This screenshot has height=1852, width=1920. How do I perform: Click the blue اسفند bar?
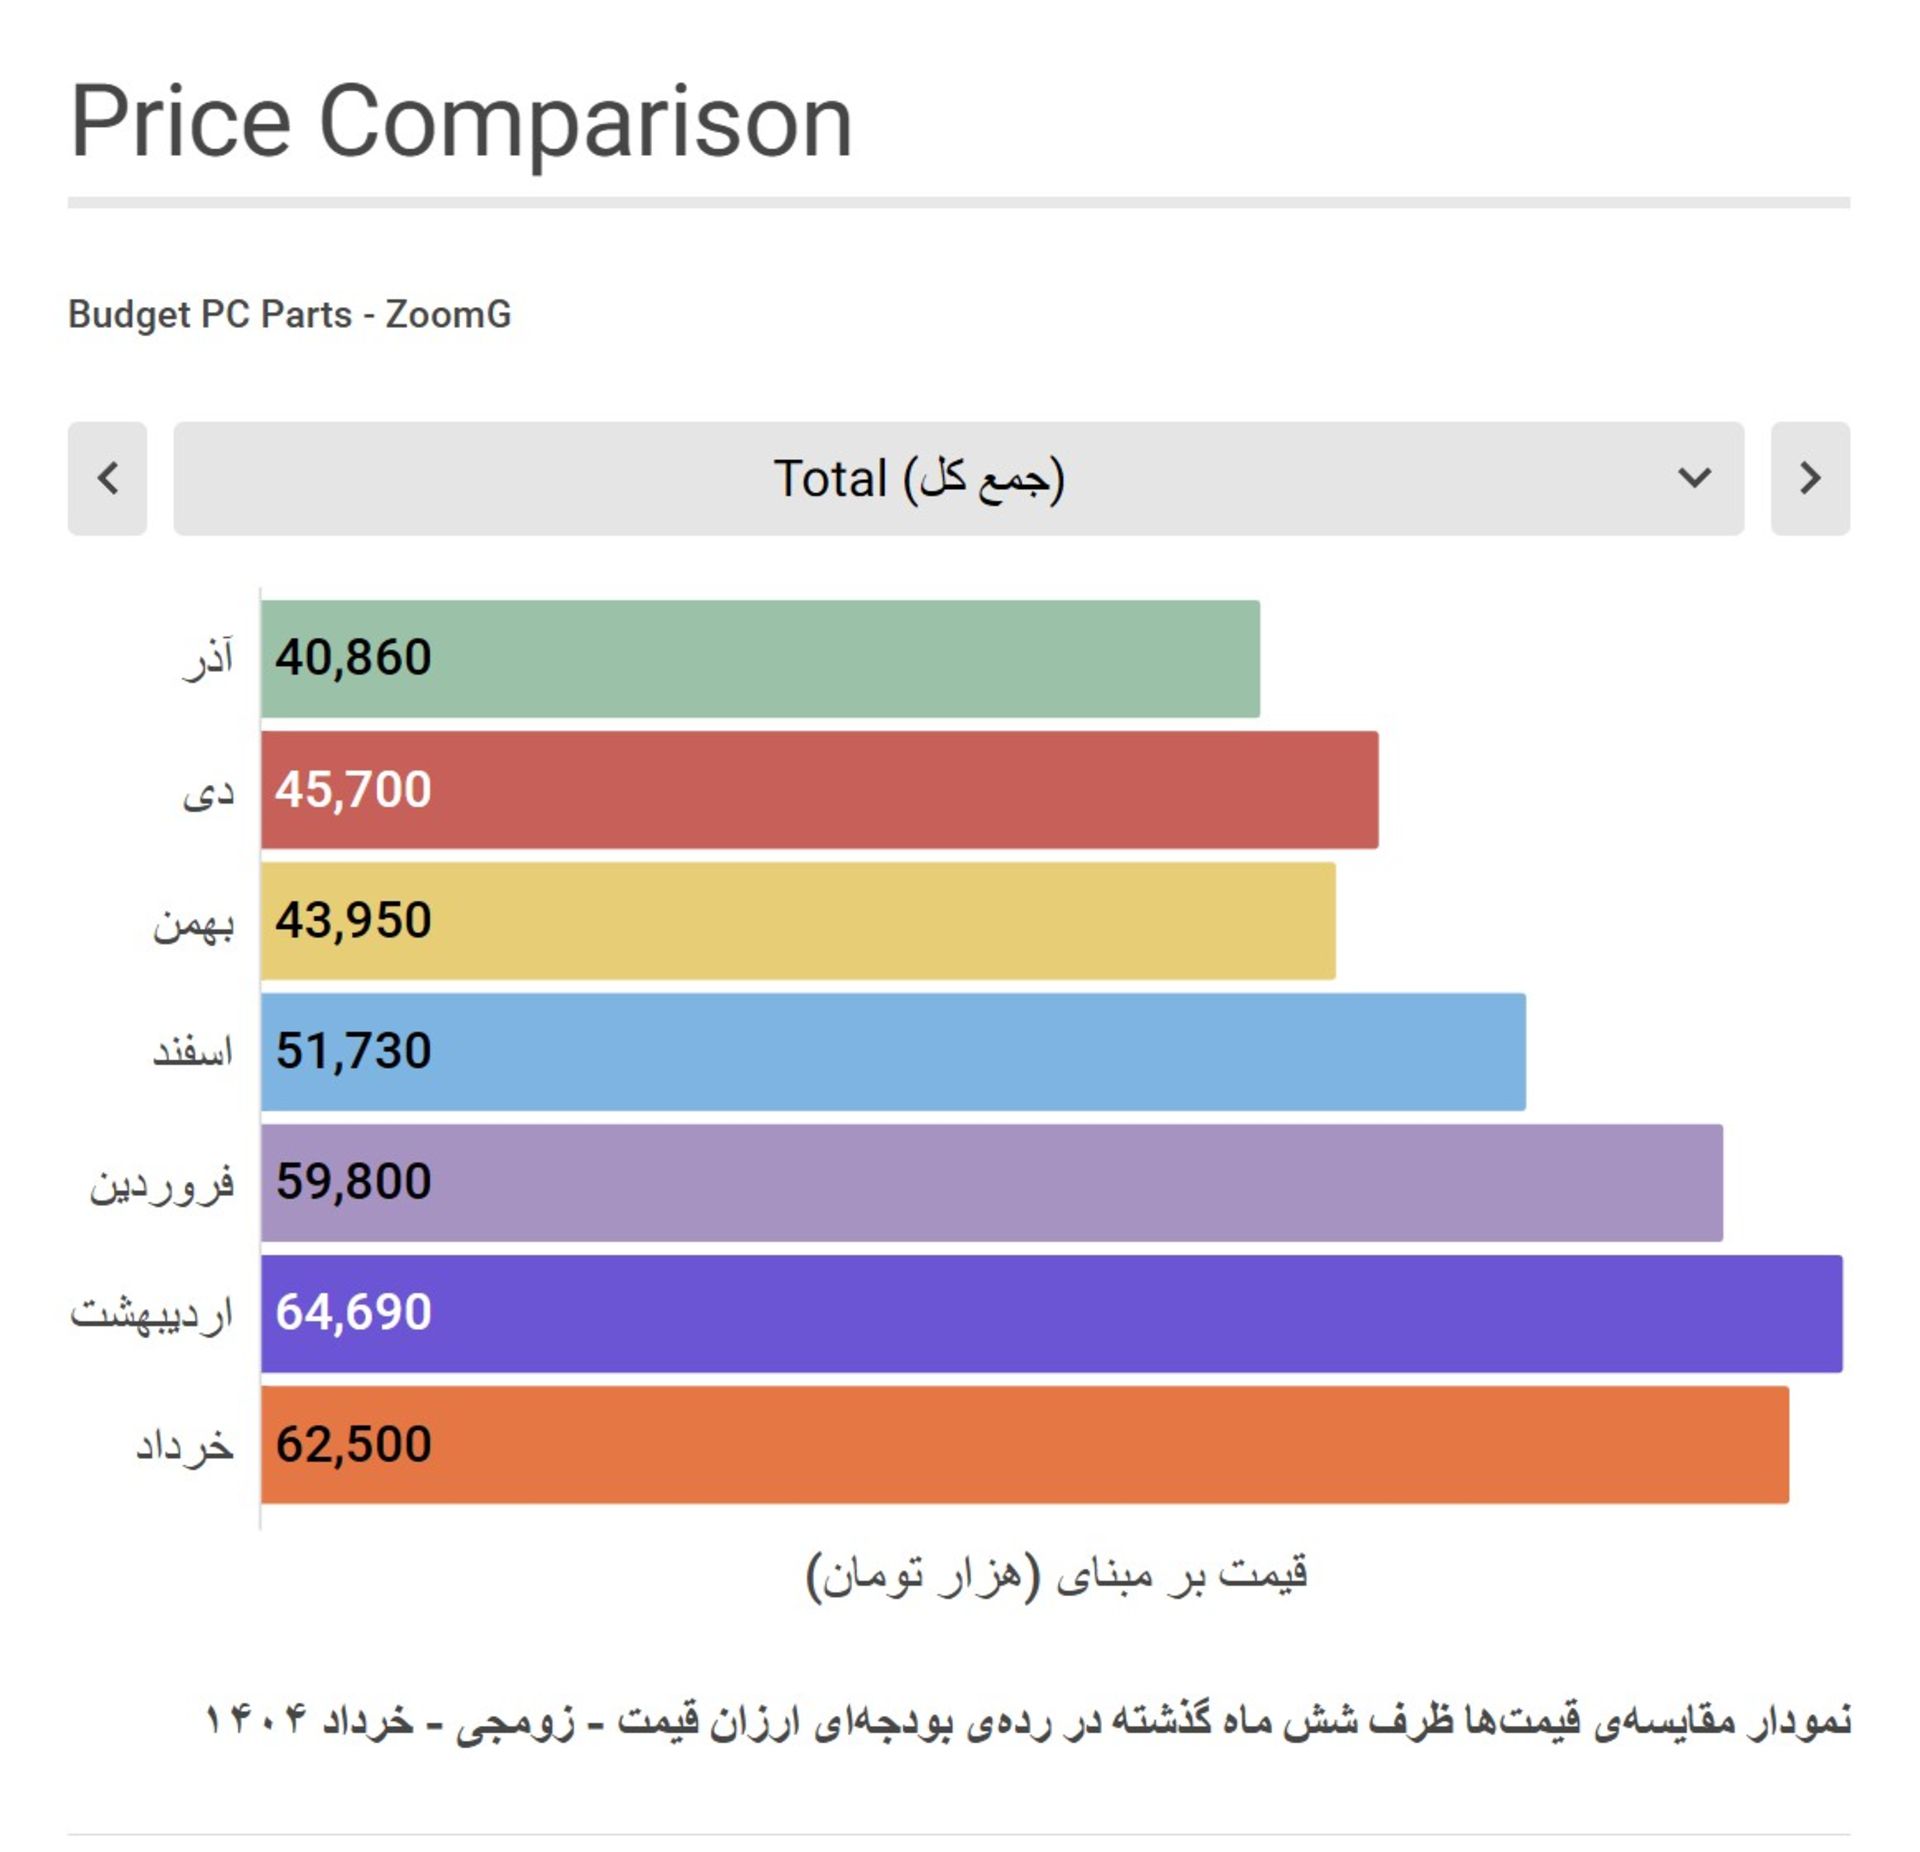pyautogui.click(x=893, y=1052)
